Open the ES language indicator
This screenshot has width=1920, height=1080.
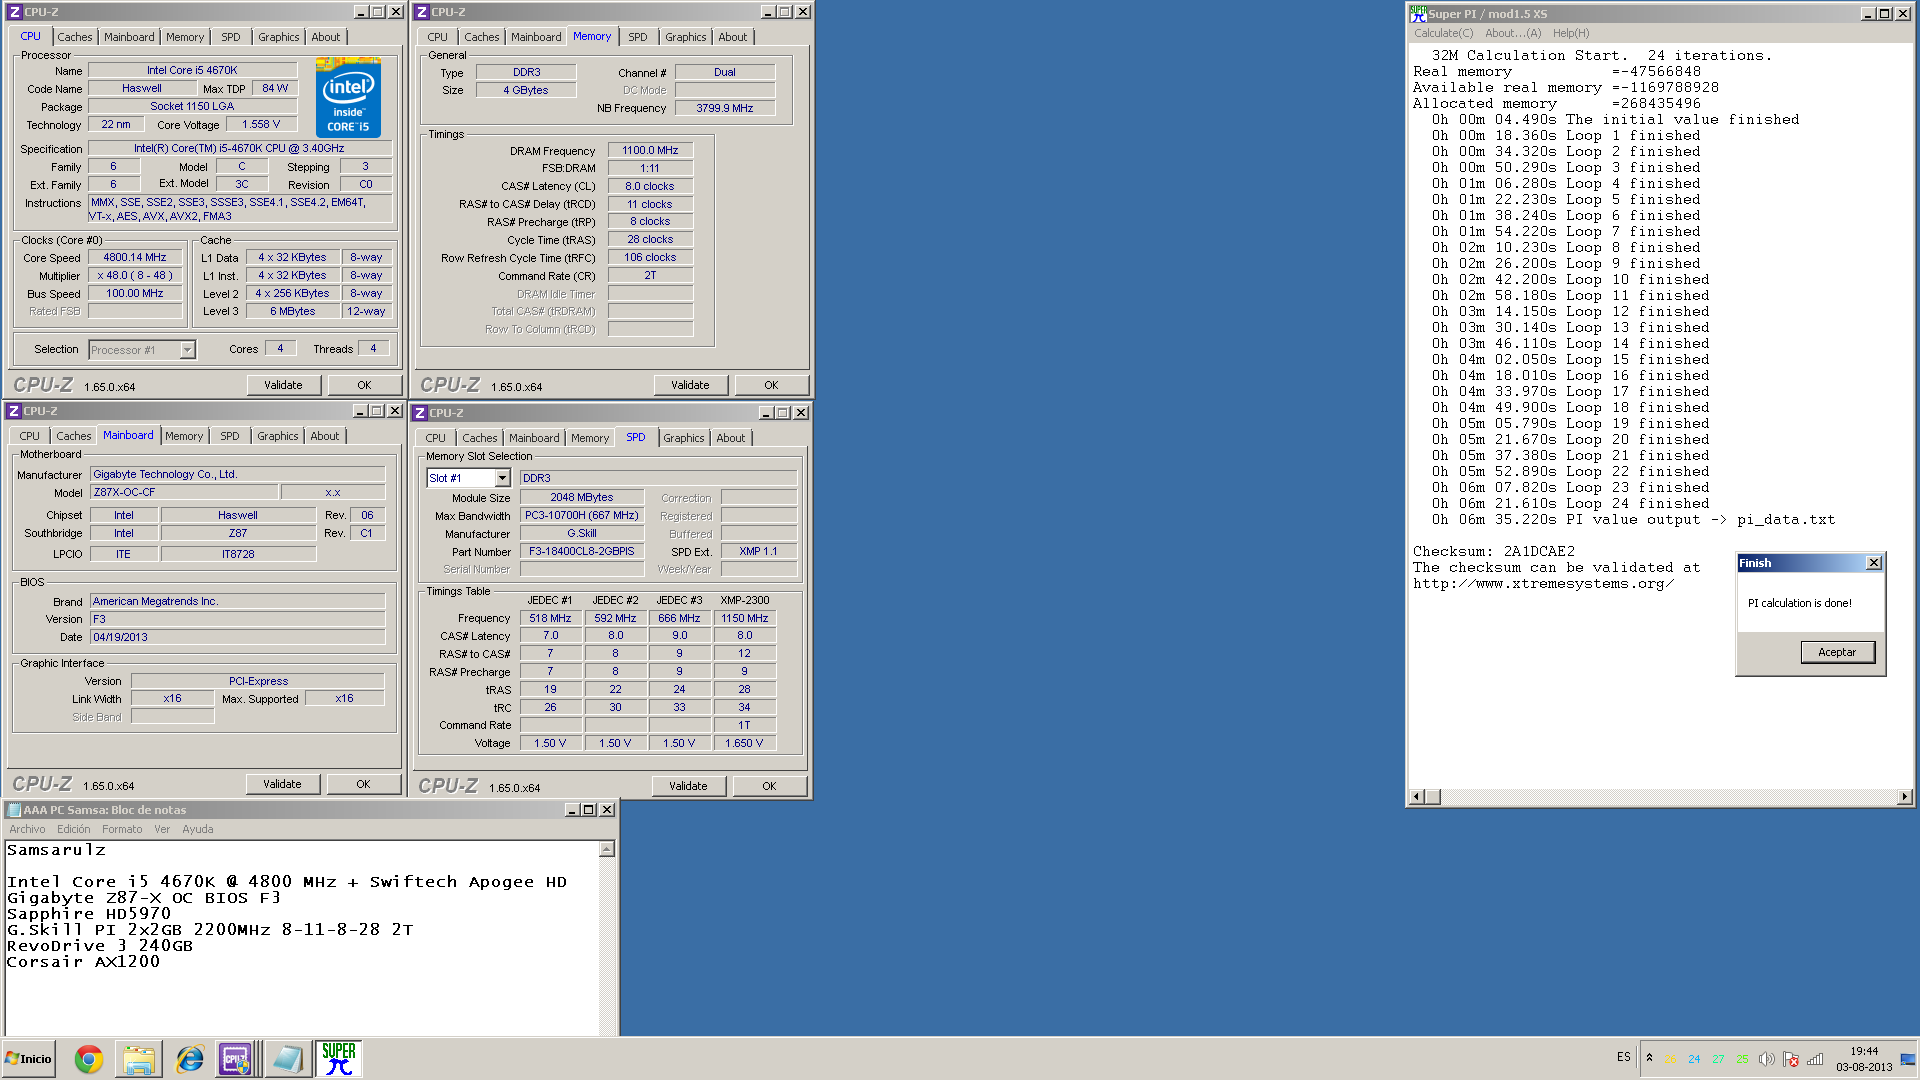pyautogui.click(x=1623, y=1057)
